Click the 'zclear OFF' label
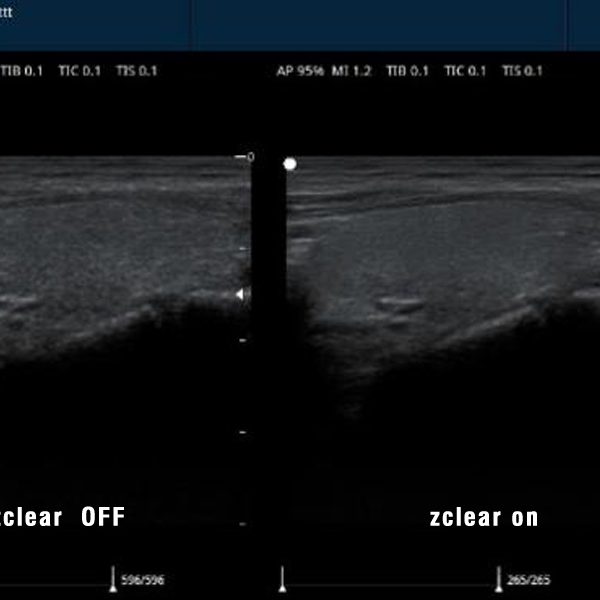 62,517
